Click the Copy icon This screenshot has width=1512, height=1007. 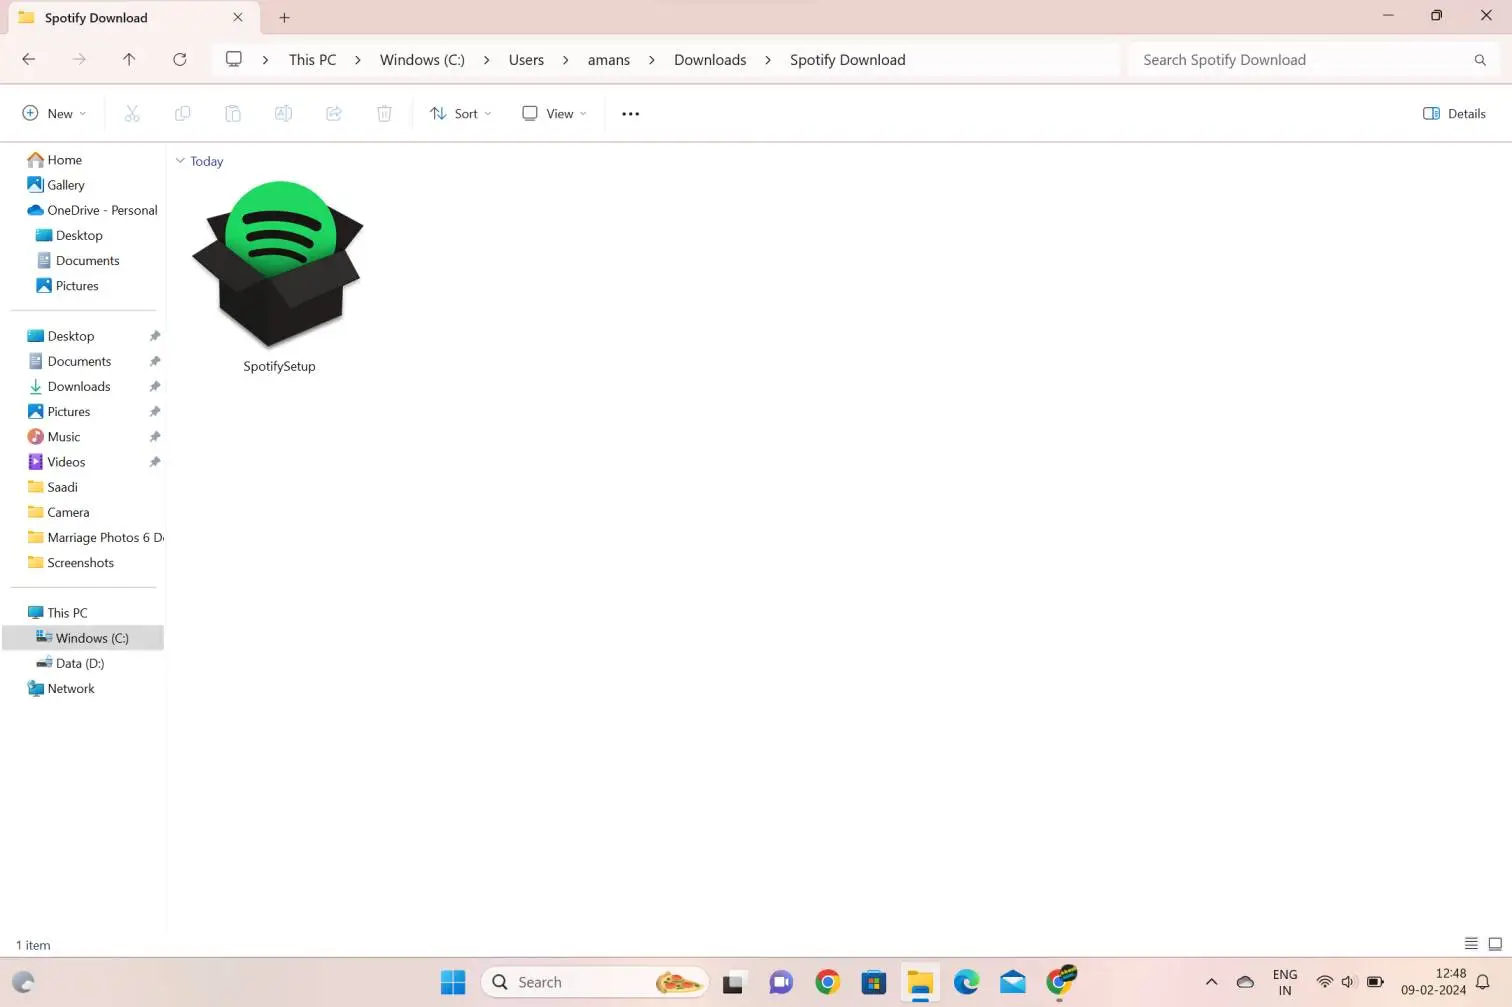[182, 113]
